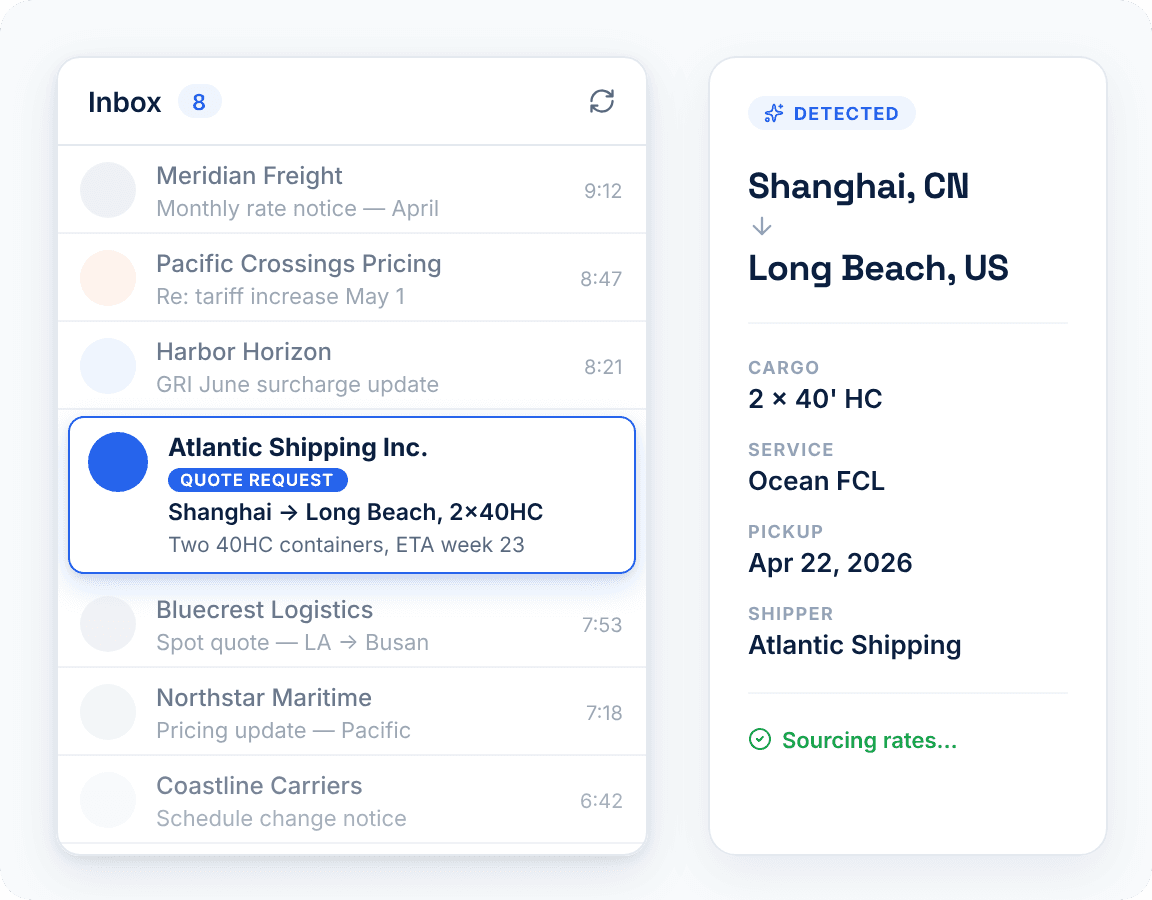This screenshot has height=900, width=1152.
Task: Open the Meridian Freight monthly rate notice
Action: click(x=352, y=189)
